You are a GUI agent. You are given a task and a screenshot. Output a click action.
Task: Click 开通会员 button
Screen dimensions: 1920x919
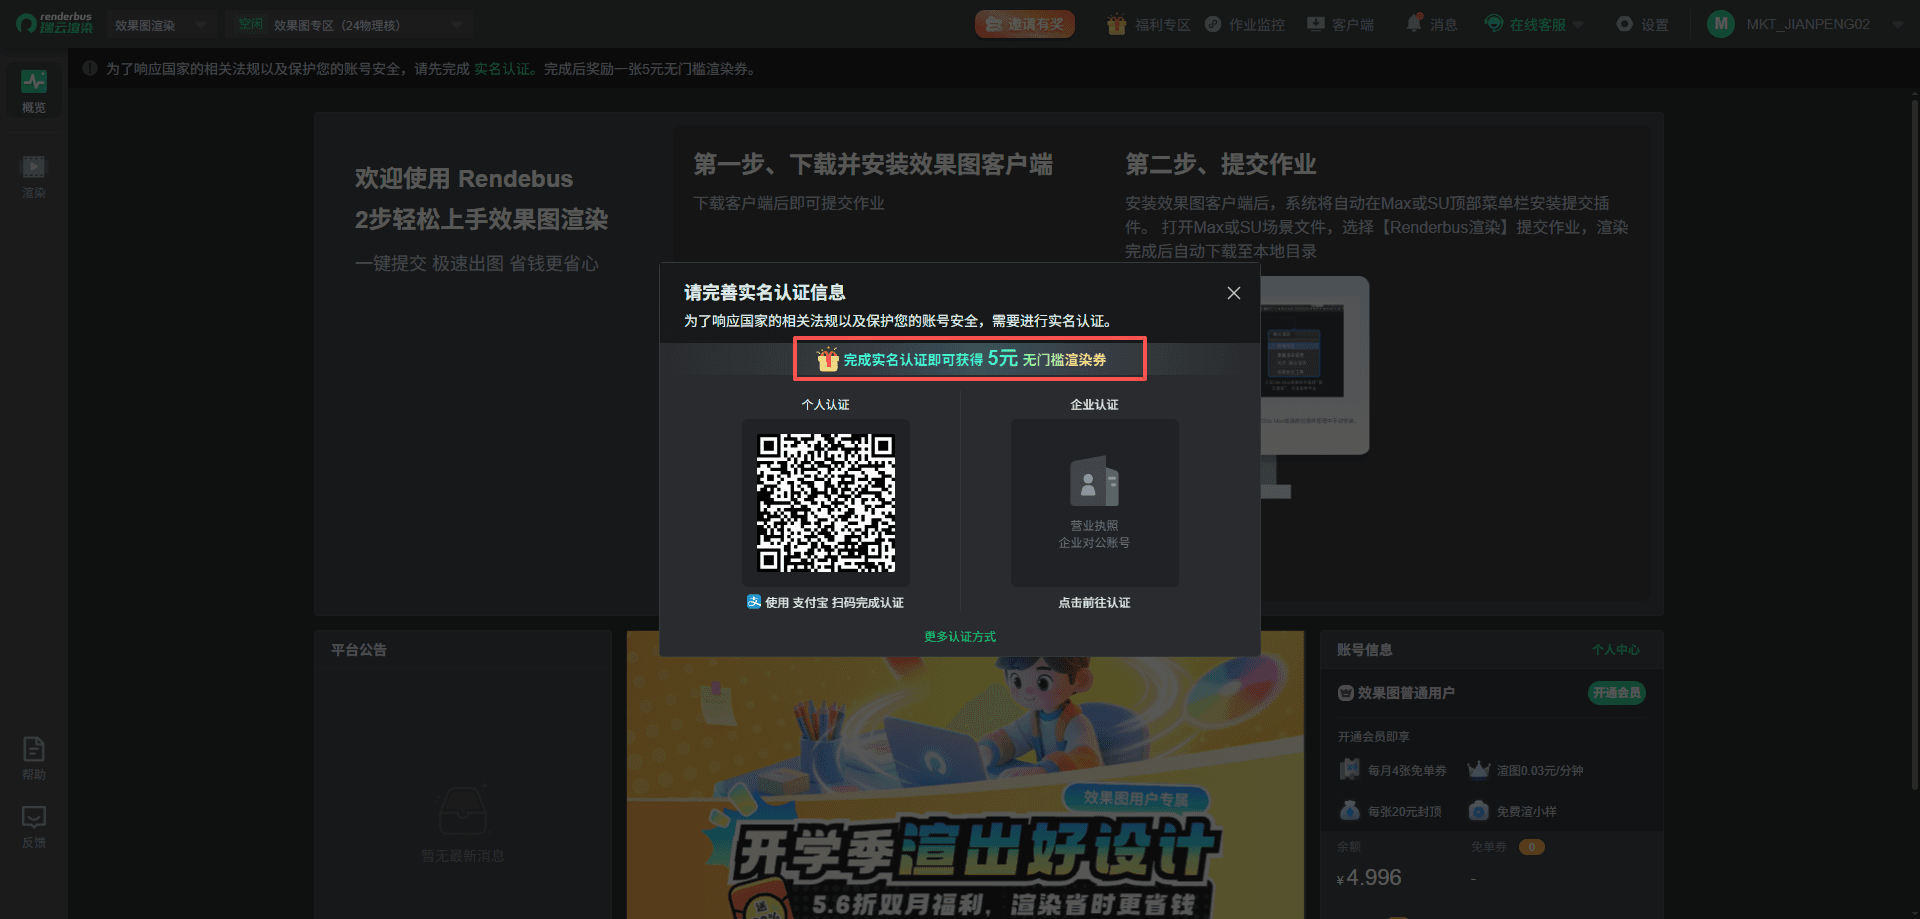(x=1616, y=693)
